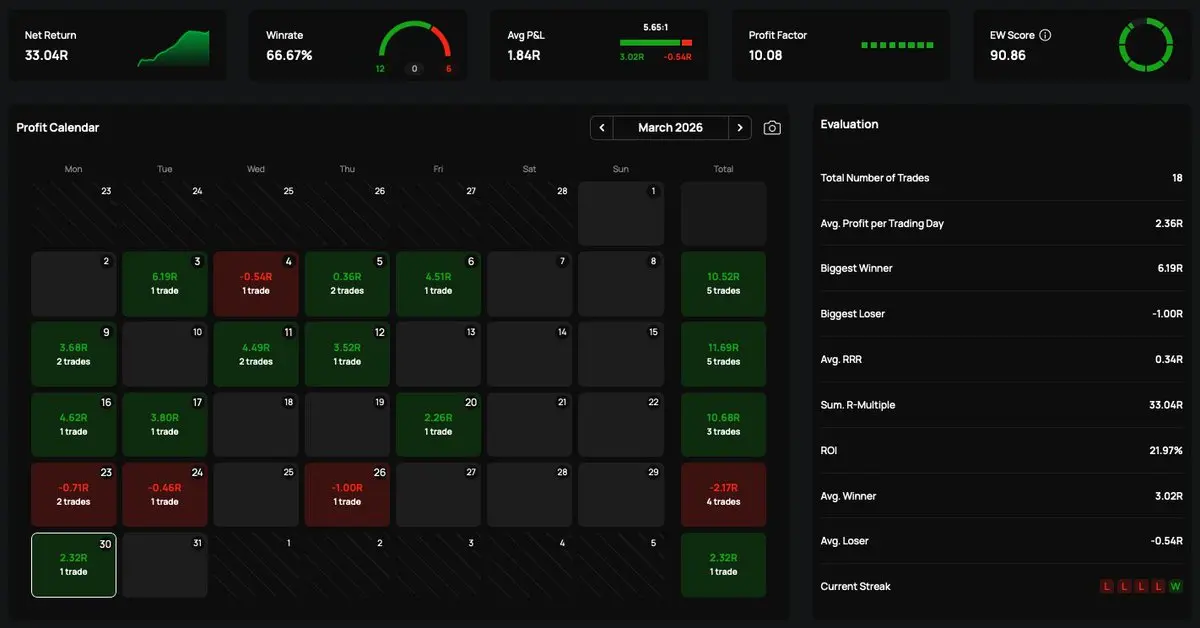This screenshot has width=1200, height=628.
Task: Click empty March 10 day cell
Action: click(165, 354)
